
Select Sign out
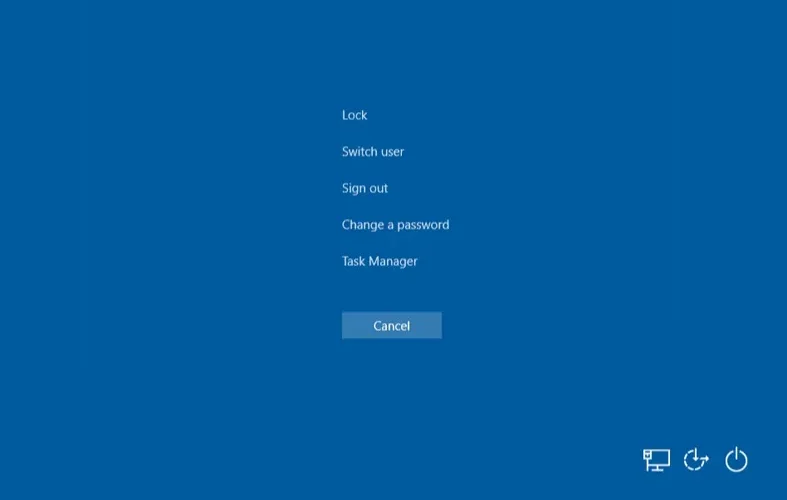pyautogui.click(x=365, y=188)
